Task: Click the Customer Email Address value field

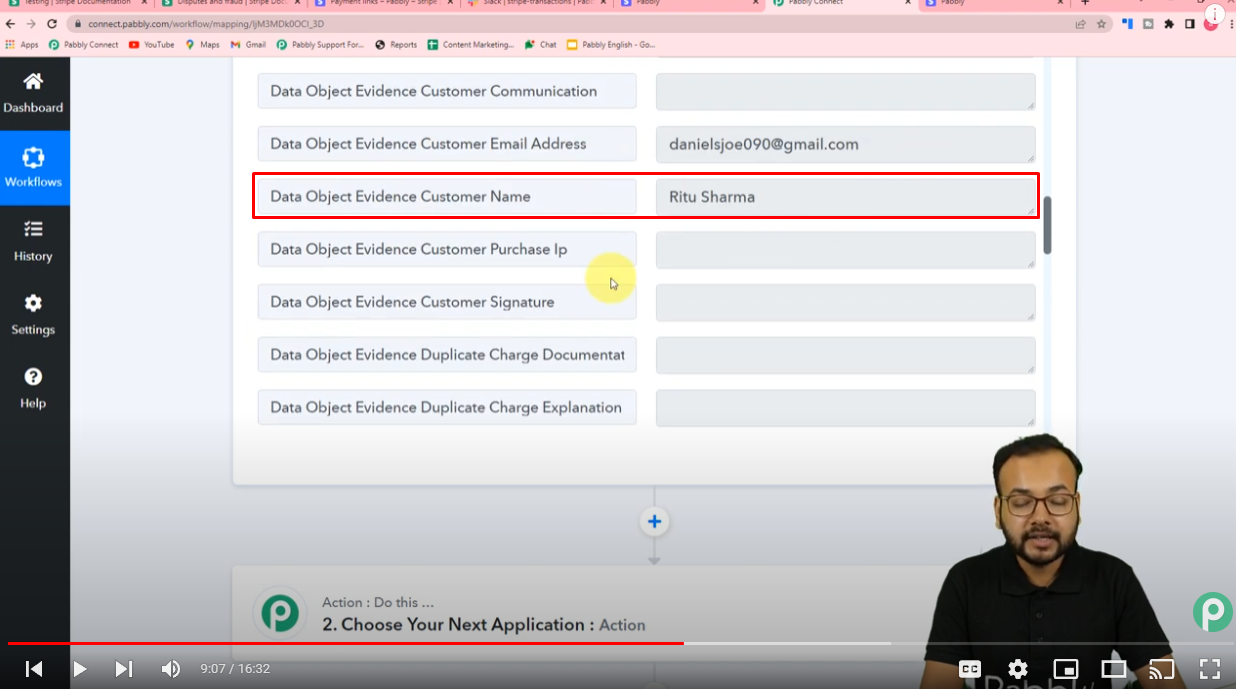Action: (845, 144)
